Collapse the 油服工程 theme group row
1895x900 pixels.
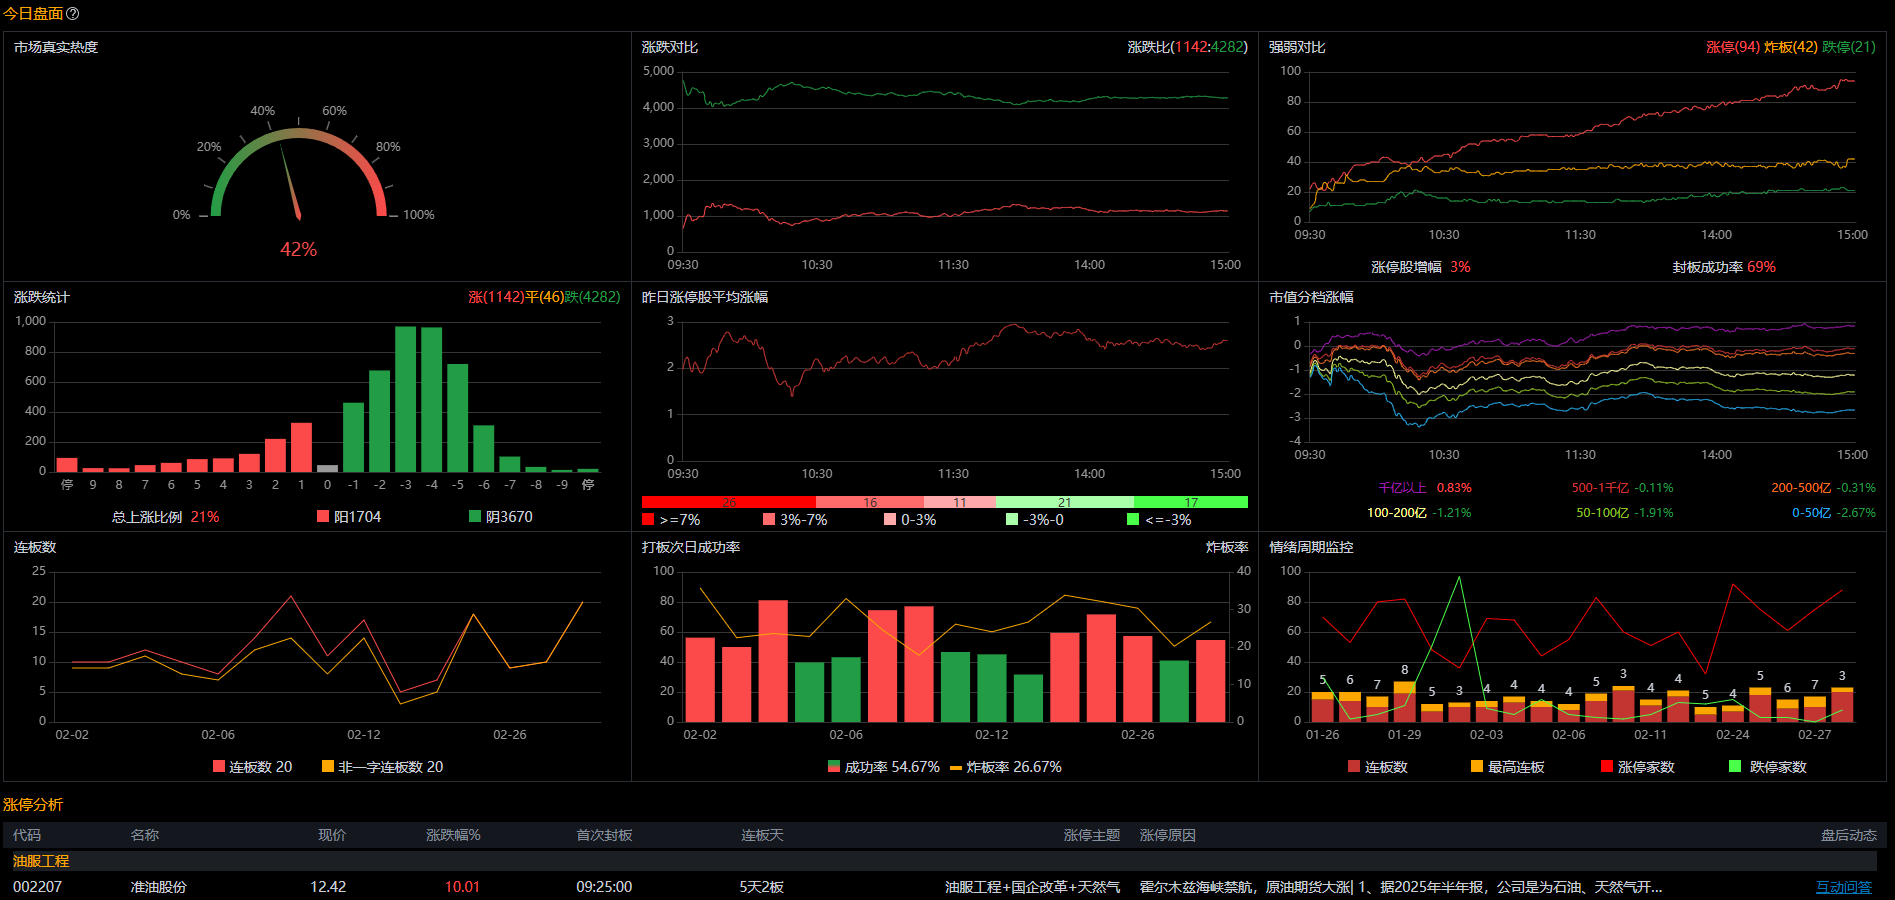click(x=41, y=861)
